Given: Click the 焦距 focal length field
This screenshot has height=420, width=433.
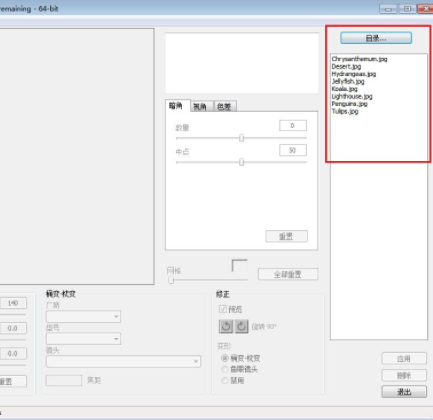Looking at the screenshot, I should (x=64, y=380).
